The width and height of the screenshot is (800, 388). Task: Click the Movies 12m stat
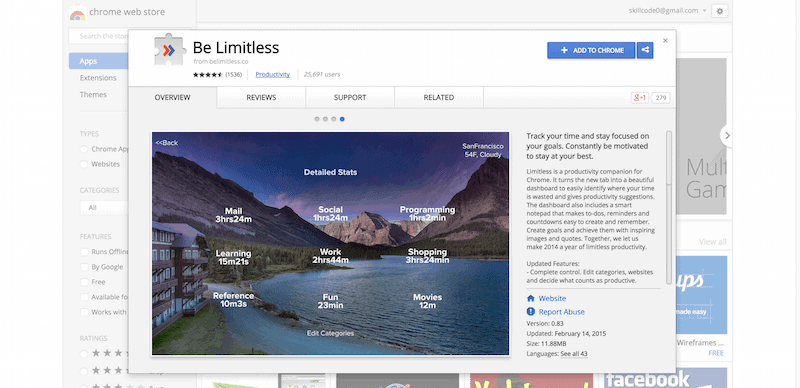coord(428,301)
